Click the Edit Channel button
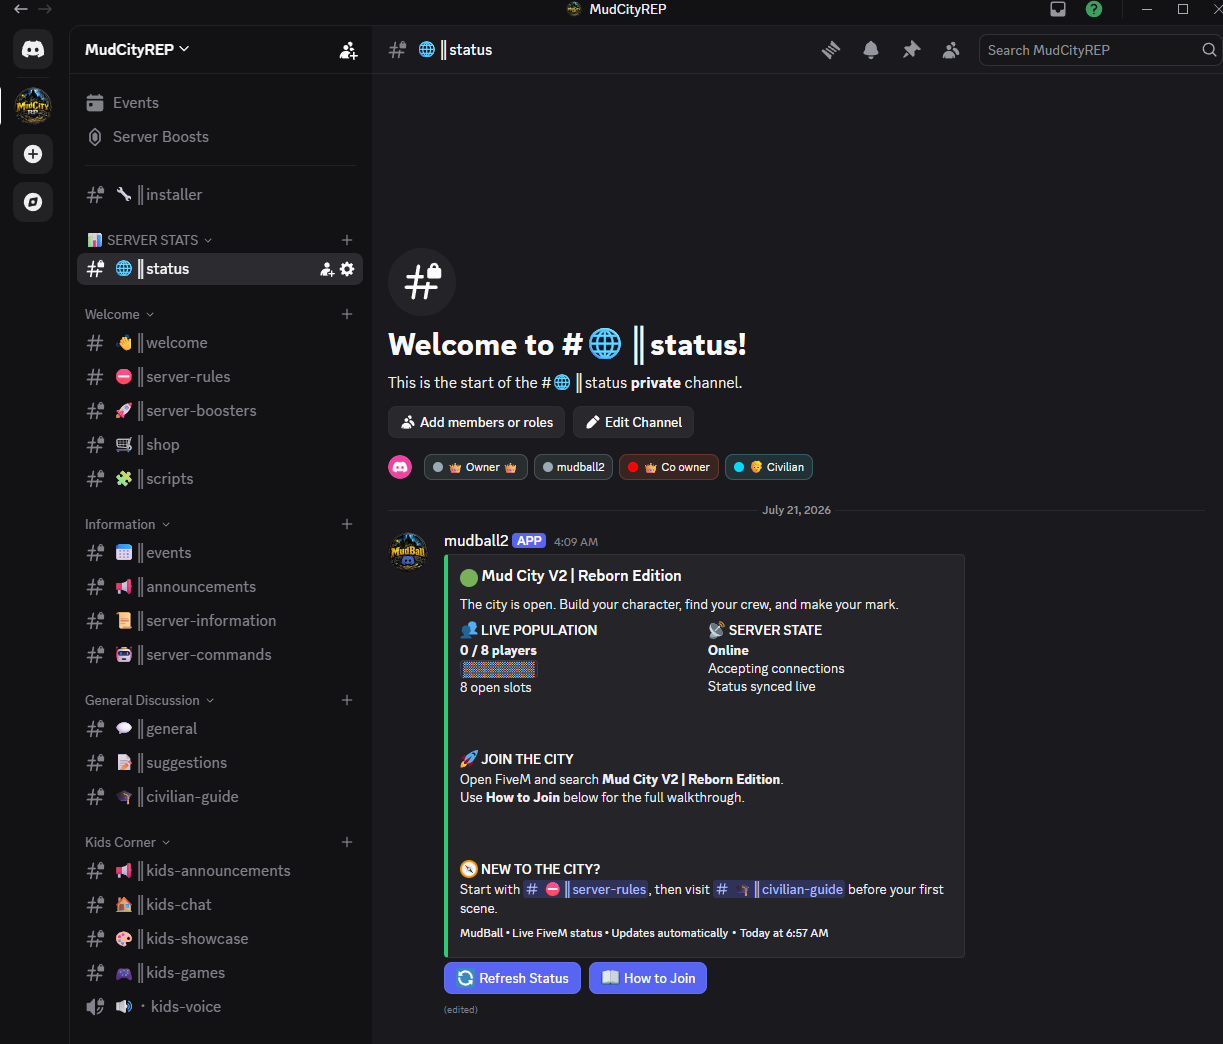Image resolution: width=1223 pixels, height=1044 pixels. click(634, 422)
